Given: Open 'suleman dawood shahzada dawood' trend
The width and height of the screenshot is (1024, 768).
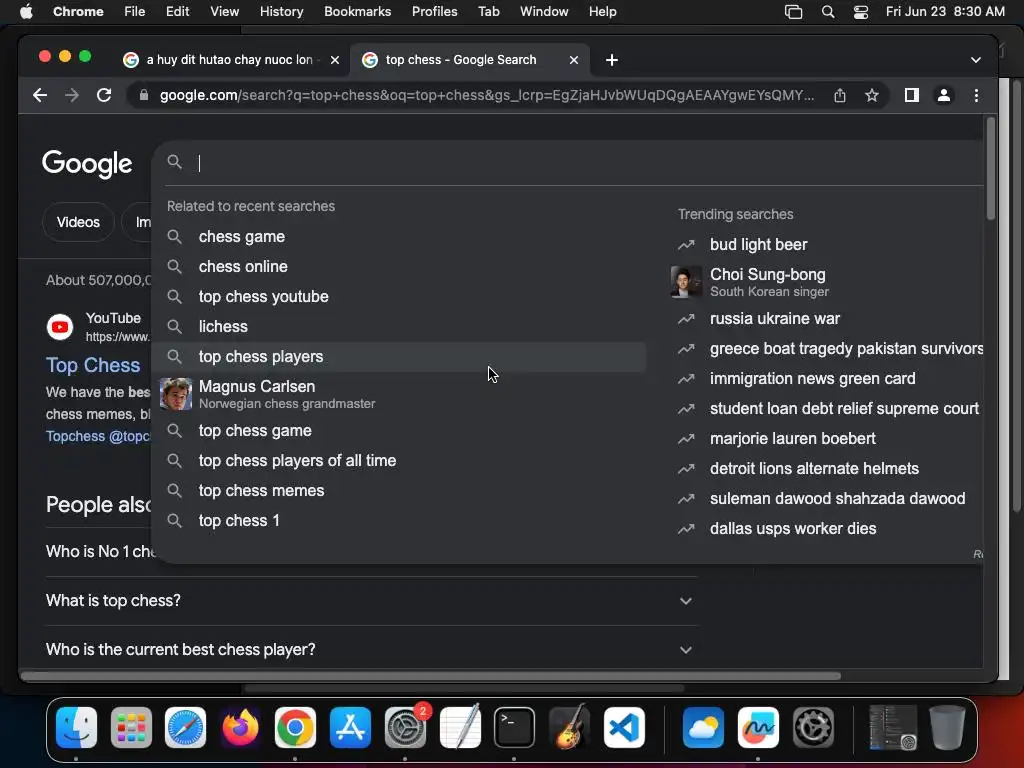Looking at the screenshot, I should point(837,499).
